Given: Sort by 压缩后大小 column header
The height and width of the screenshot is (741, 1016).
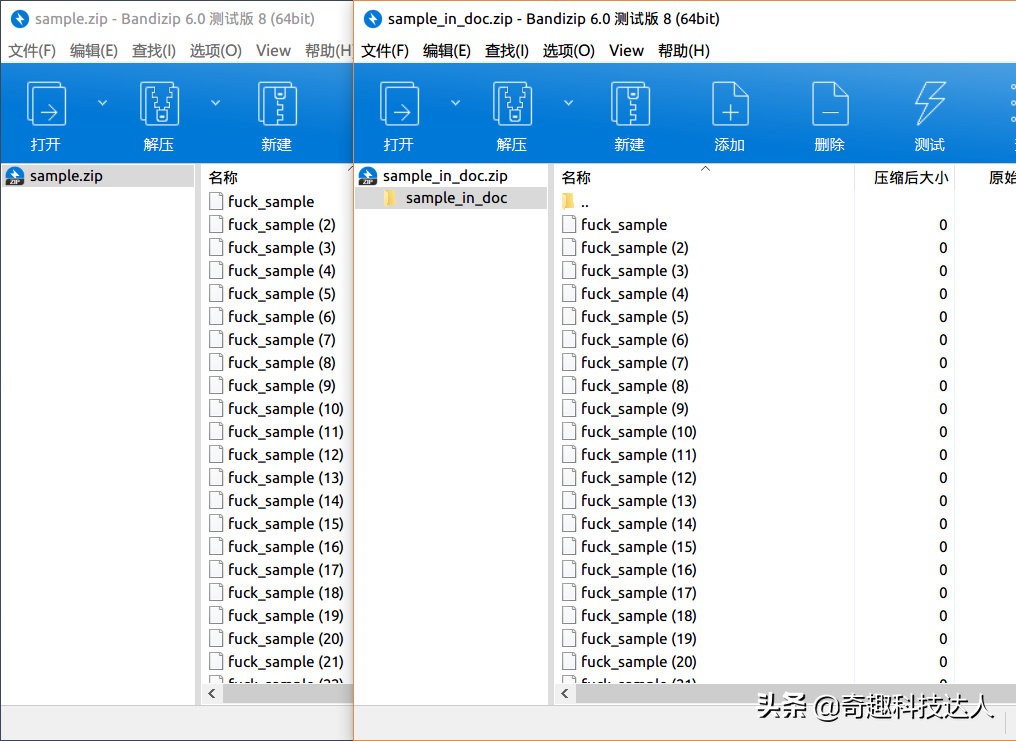Looking at the screenshot, I should click(x=911, y=177).
